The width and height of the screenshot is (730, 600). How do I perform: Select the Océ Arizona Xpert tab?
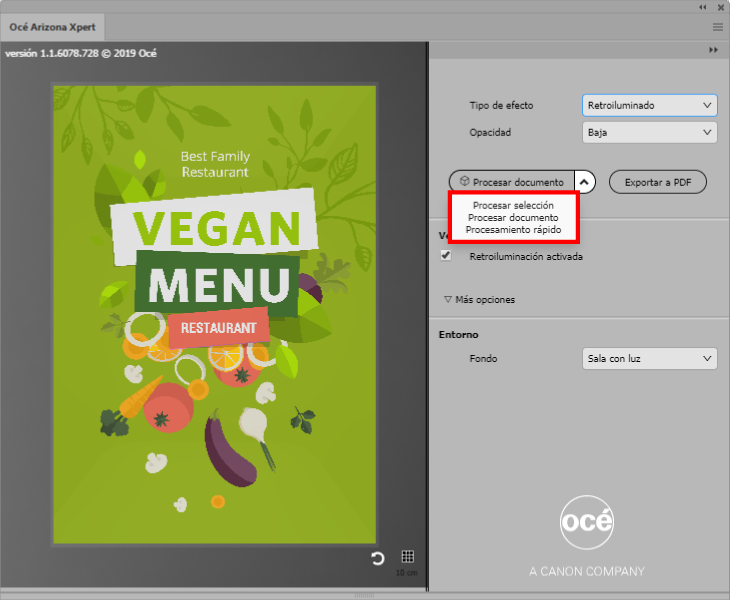click(x=52, y=27)
